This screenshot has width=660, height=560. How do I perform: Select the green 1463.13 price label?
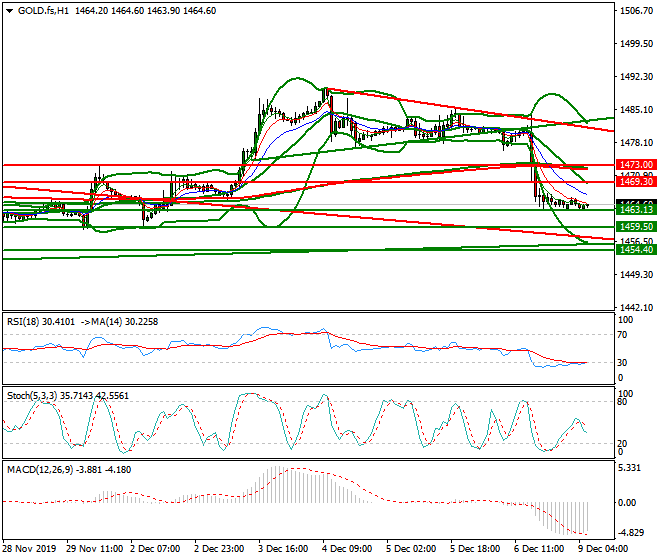(636, 210)
